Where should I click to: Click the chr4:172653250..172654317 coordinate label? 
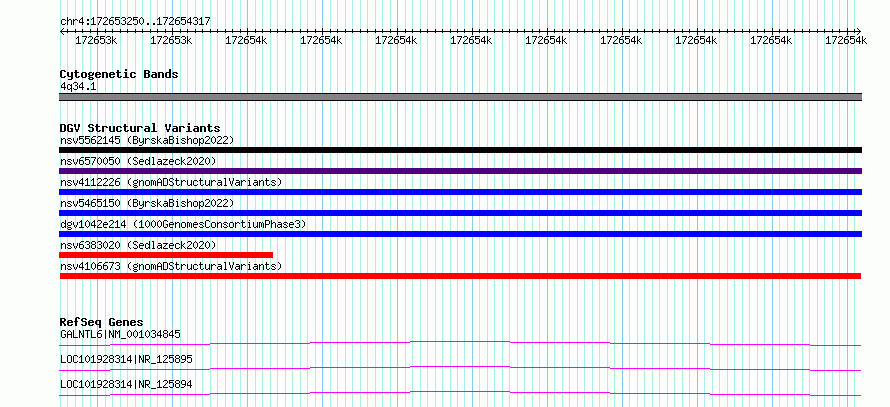point(135,21)
